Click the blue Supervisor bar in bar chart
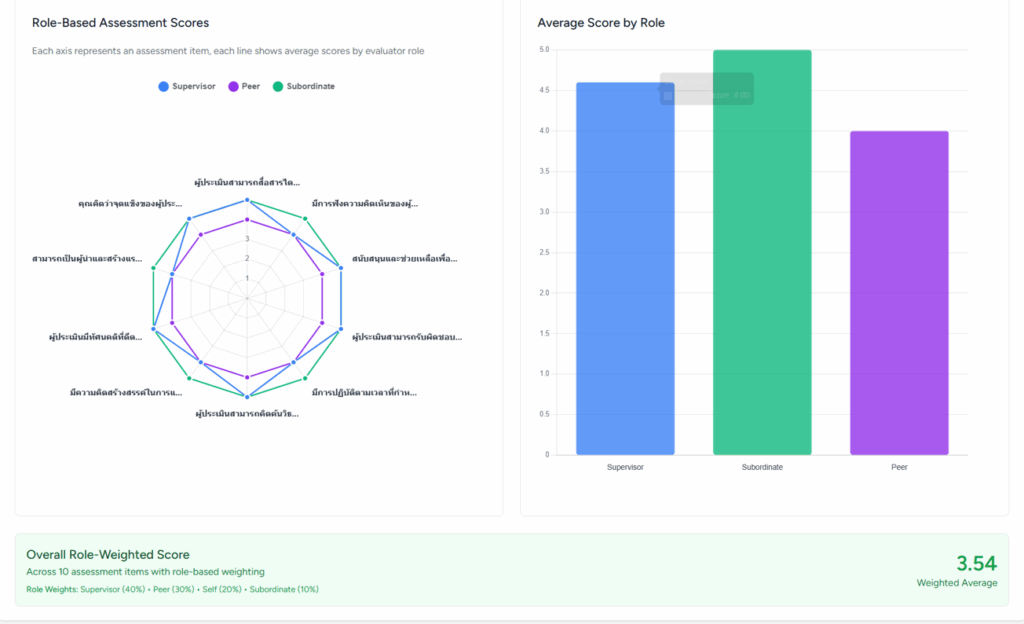 [x=625, y=270]
